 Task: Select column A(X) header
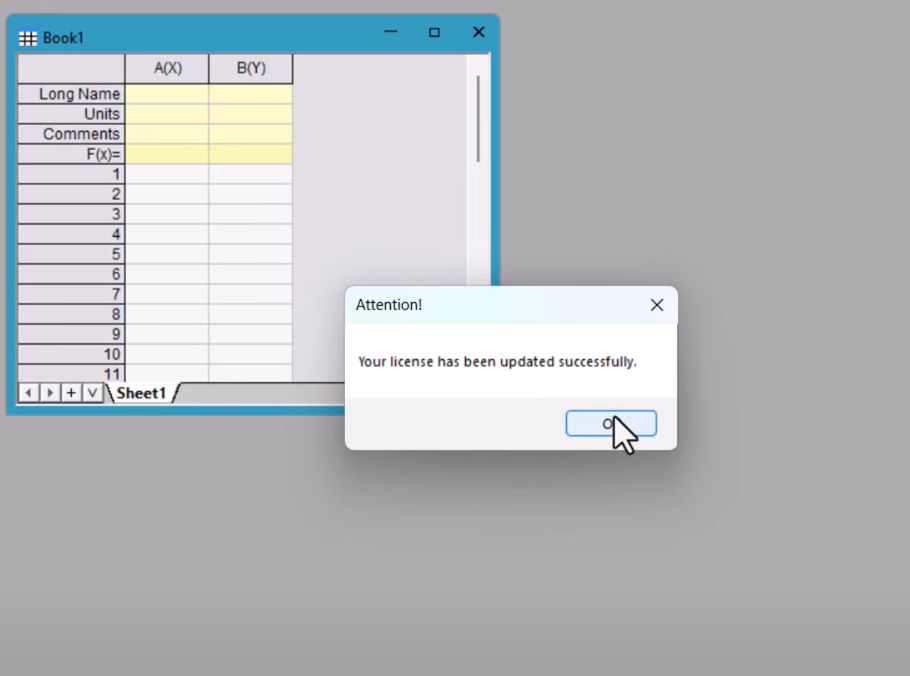click(x=167, y=69)
